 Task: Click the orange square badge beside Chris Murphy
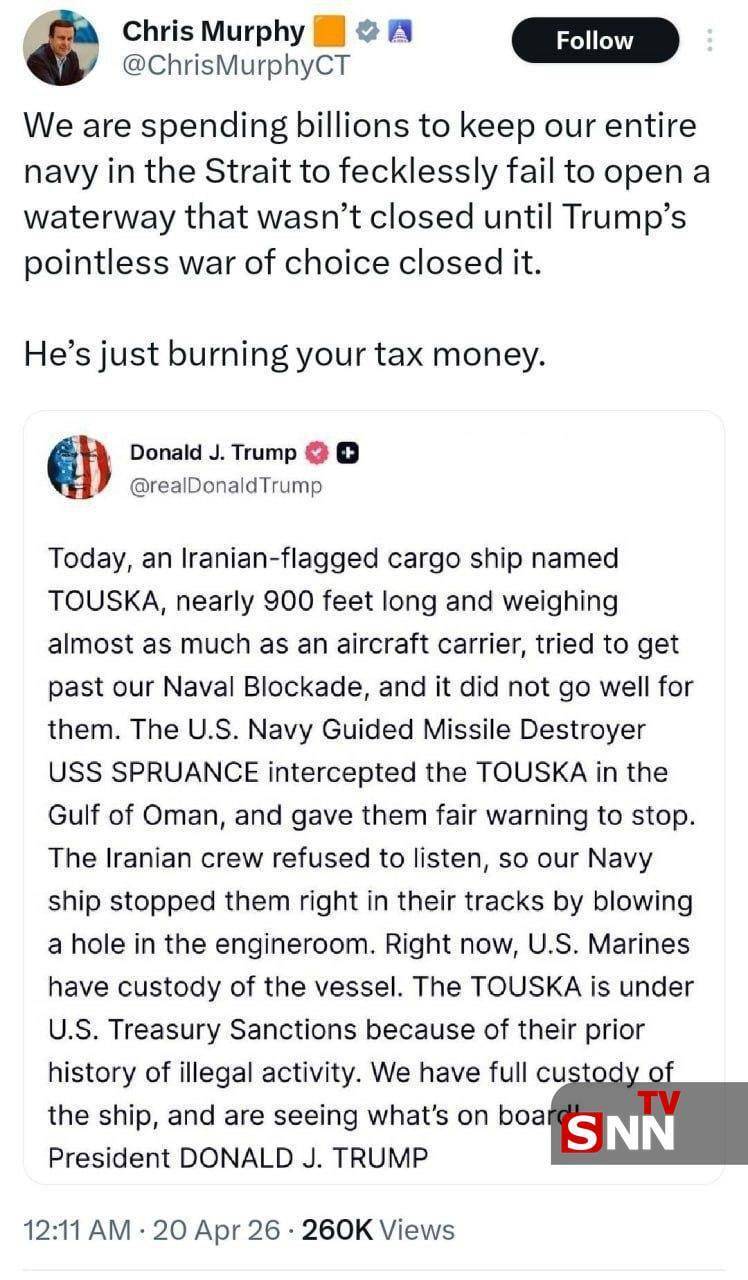pos(328,32)
